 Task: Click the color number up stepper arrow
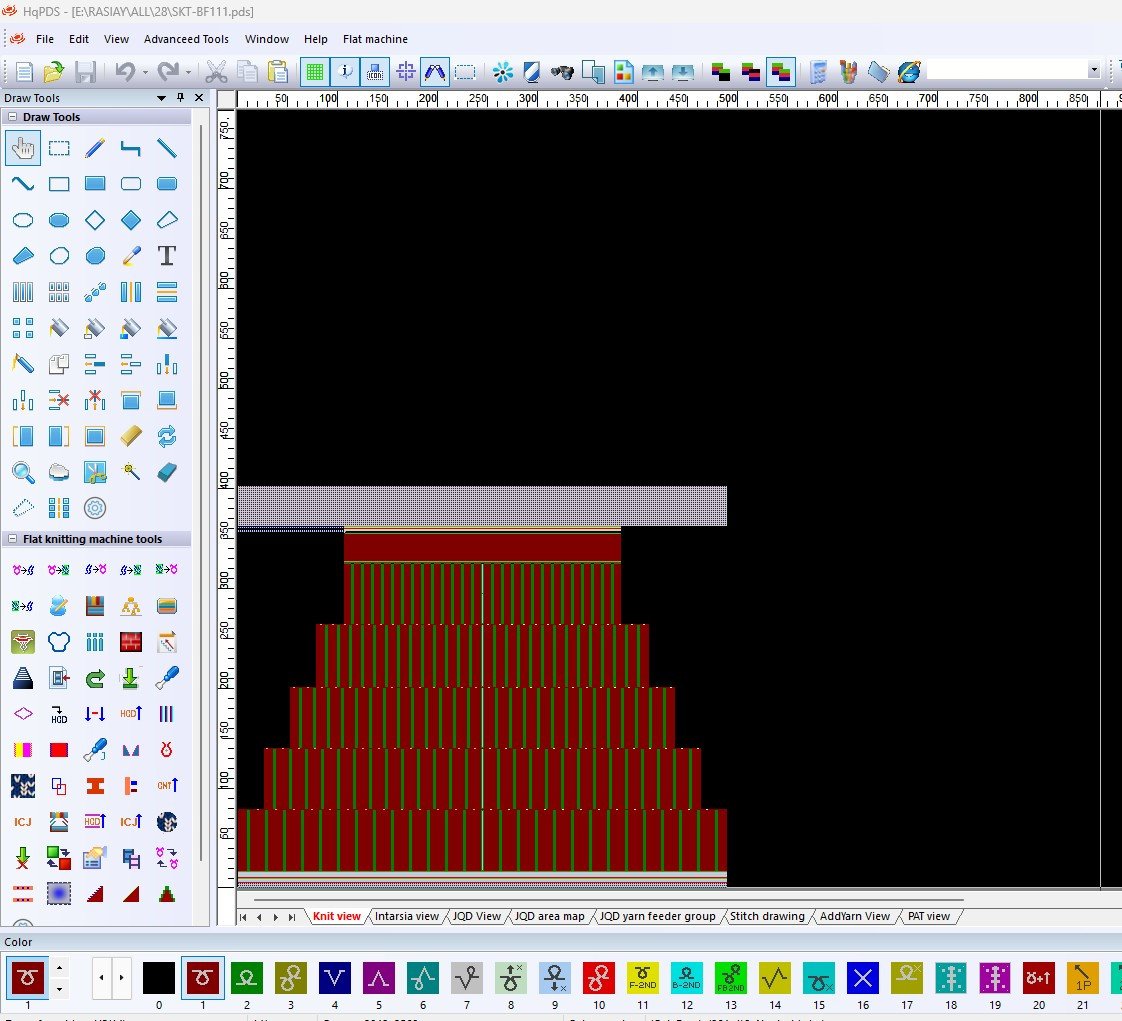59,967
